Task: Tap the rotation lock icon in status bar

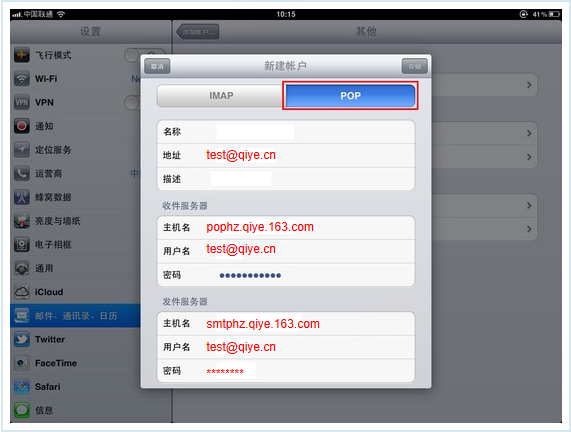Action: (x=524, y=14)
